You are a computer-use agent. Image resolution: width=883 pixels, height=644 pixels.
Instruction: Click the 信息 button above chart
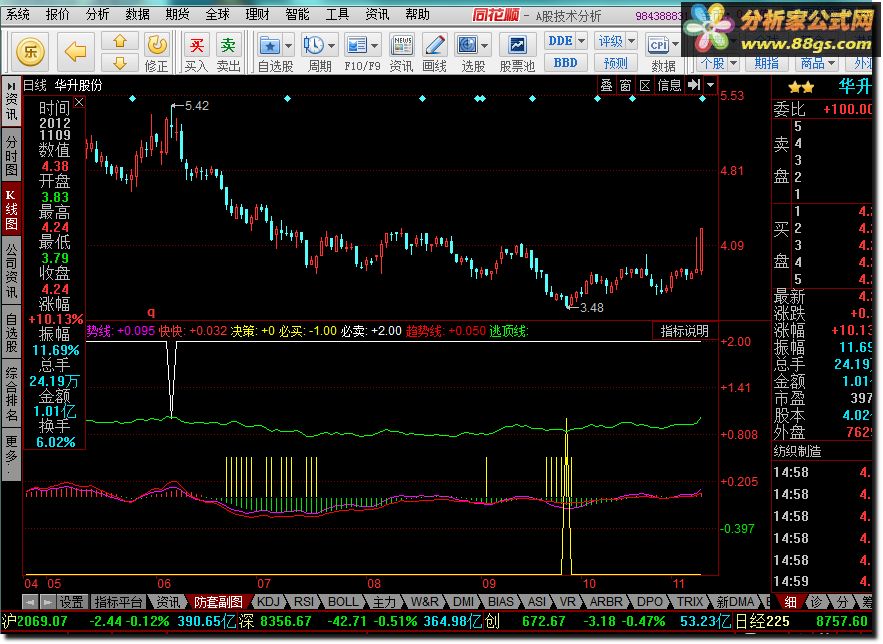pos(669,86)
